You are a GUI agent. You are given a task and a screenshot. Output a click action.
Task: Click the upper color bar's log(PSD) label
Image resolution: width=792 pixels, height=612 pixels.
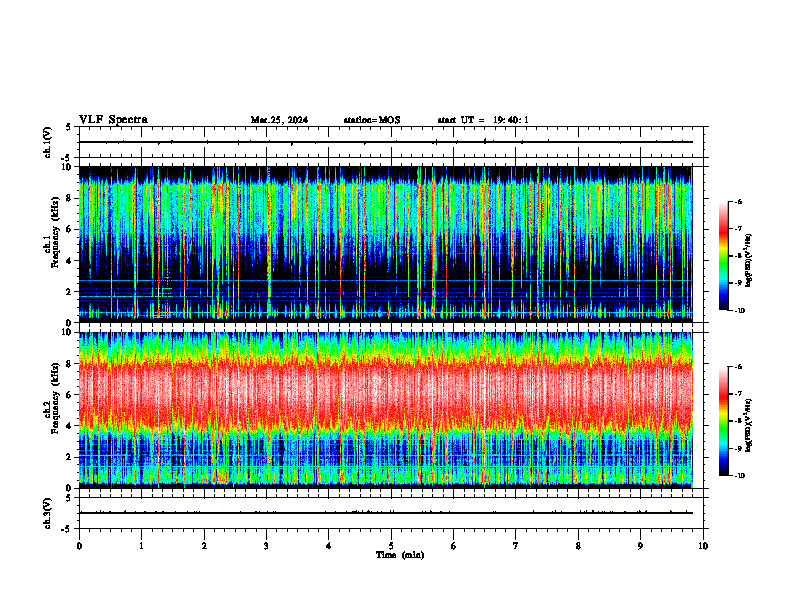(x=749, y=260)
